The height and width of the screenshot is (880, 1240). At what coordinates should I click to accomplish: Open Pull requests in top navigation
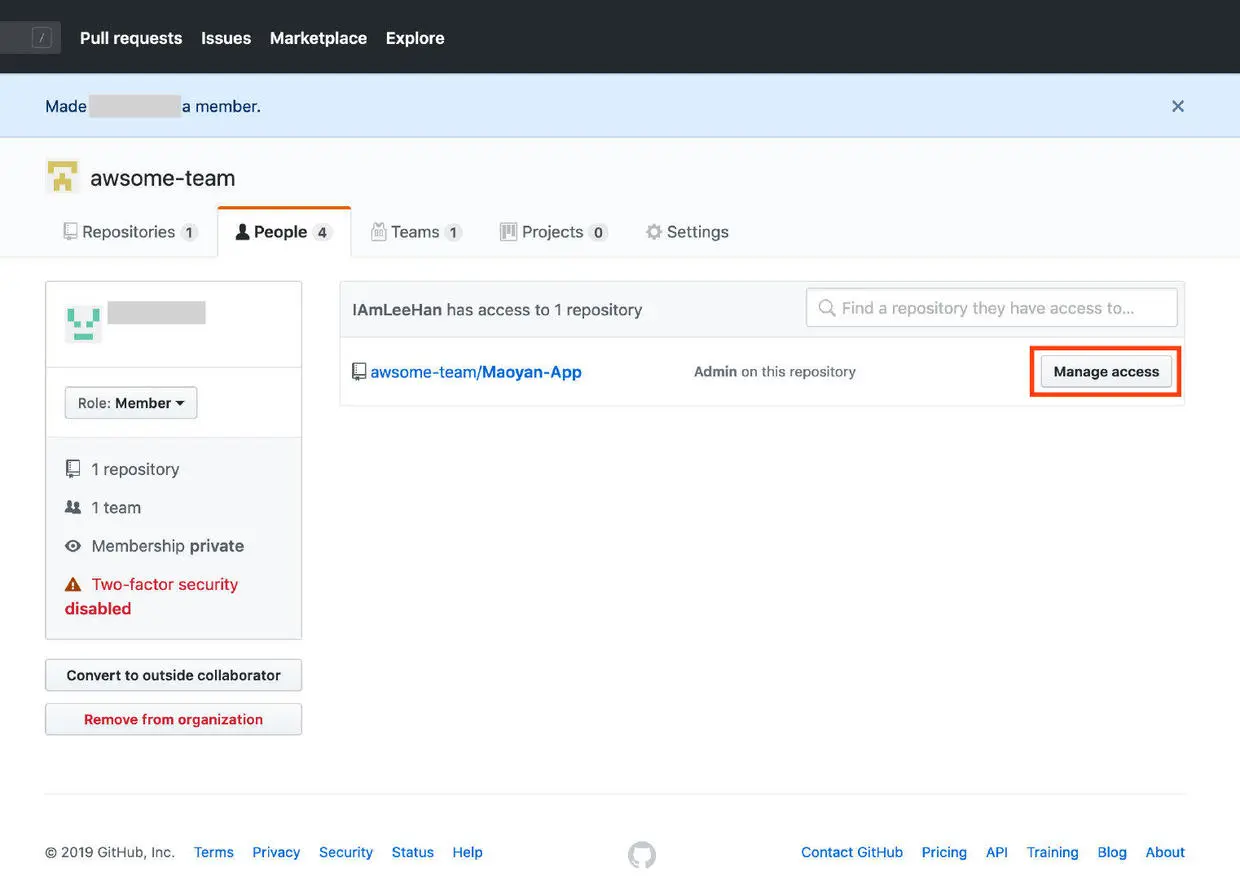click(x=131, y=38)
